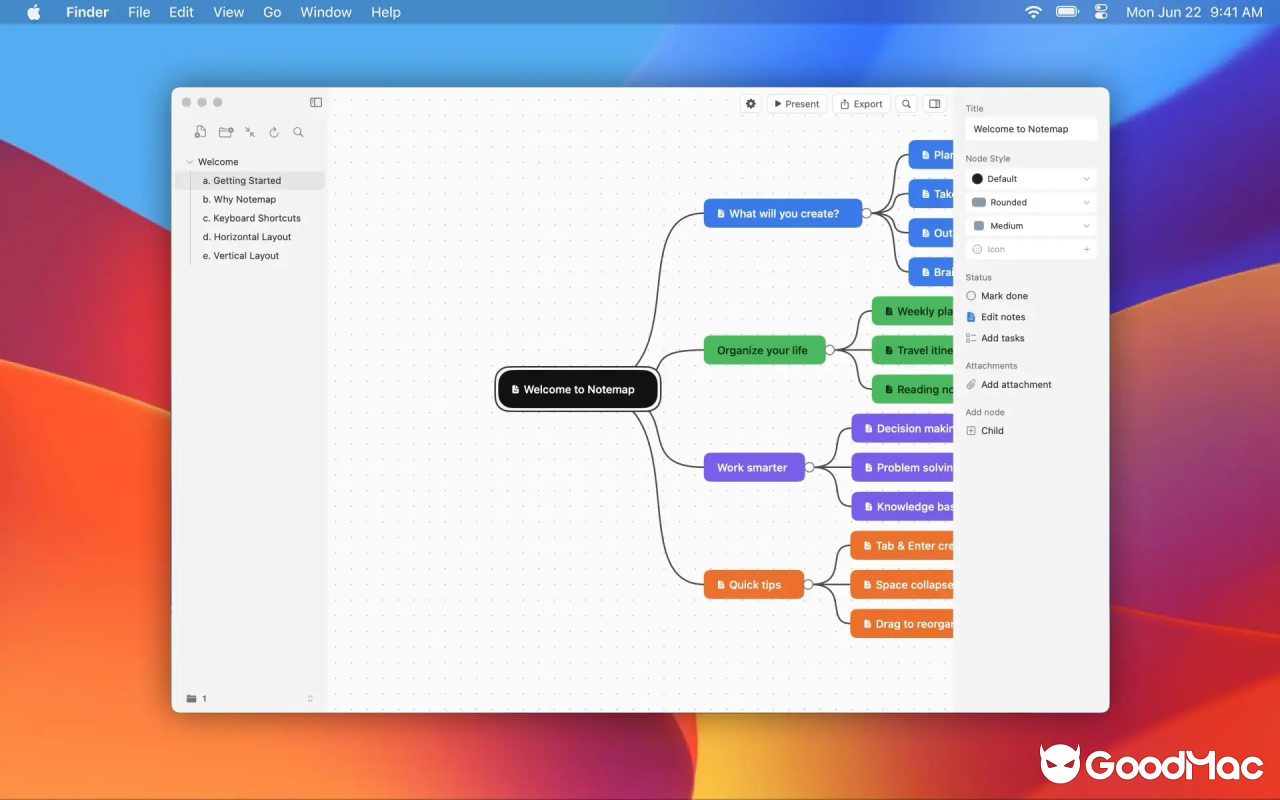1280x800 pixels.
Task: Click the Edit notes document icon
Action: click(x=971, y=317)
